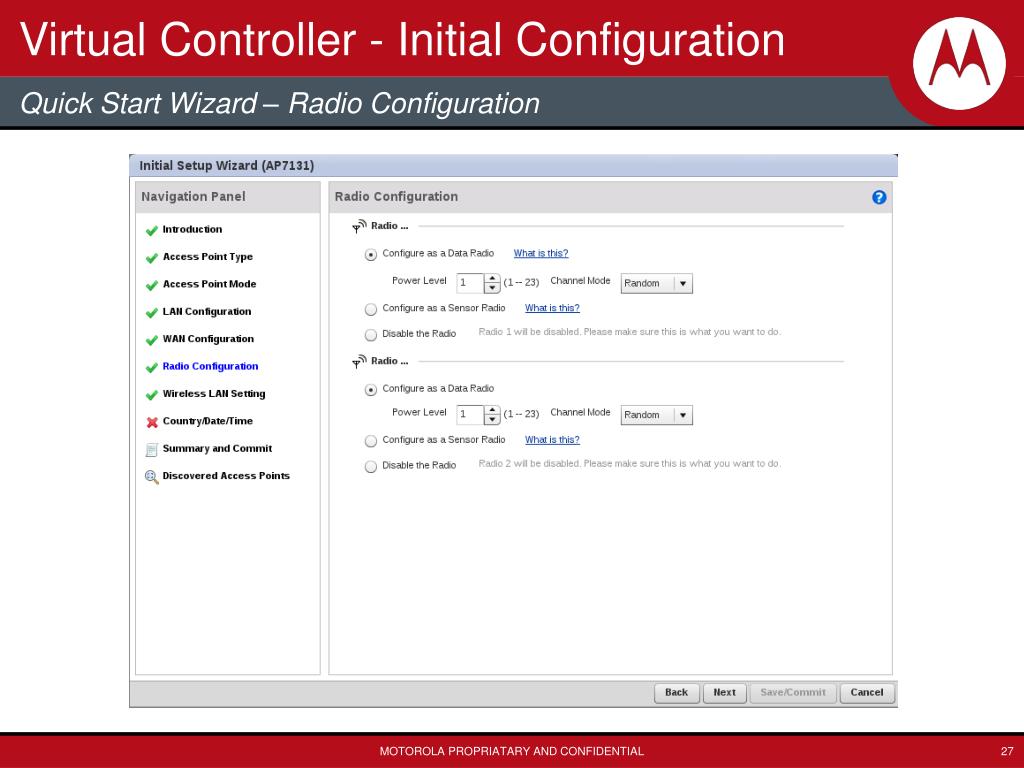Viewport: 1024px width, 768px height.
Task: Open the Radio 1 Channel Mode dropdown
Action: (x=656, y=283)
